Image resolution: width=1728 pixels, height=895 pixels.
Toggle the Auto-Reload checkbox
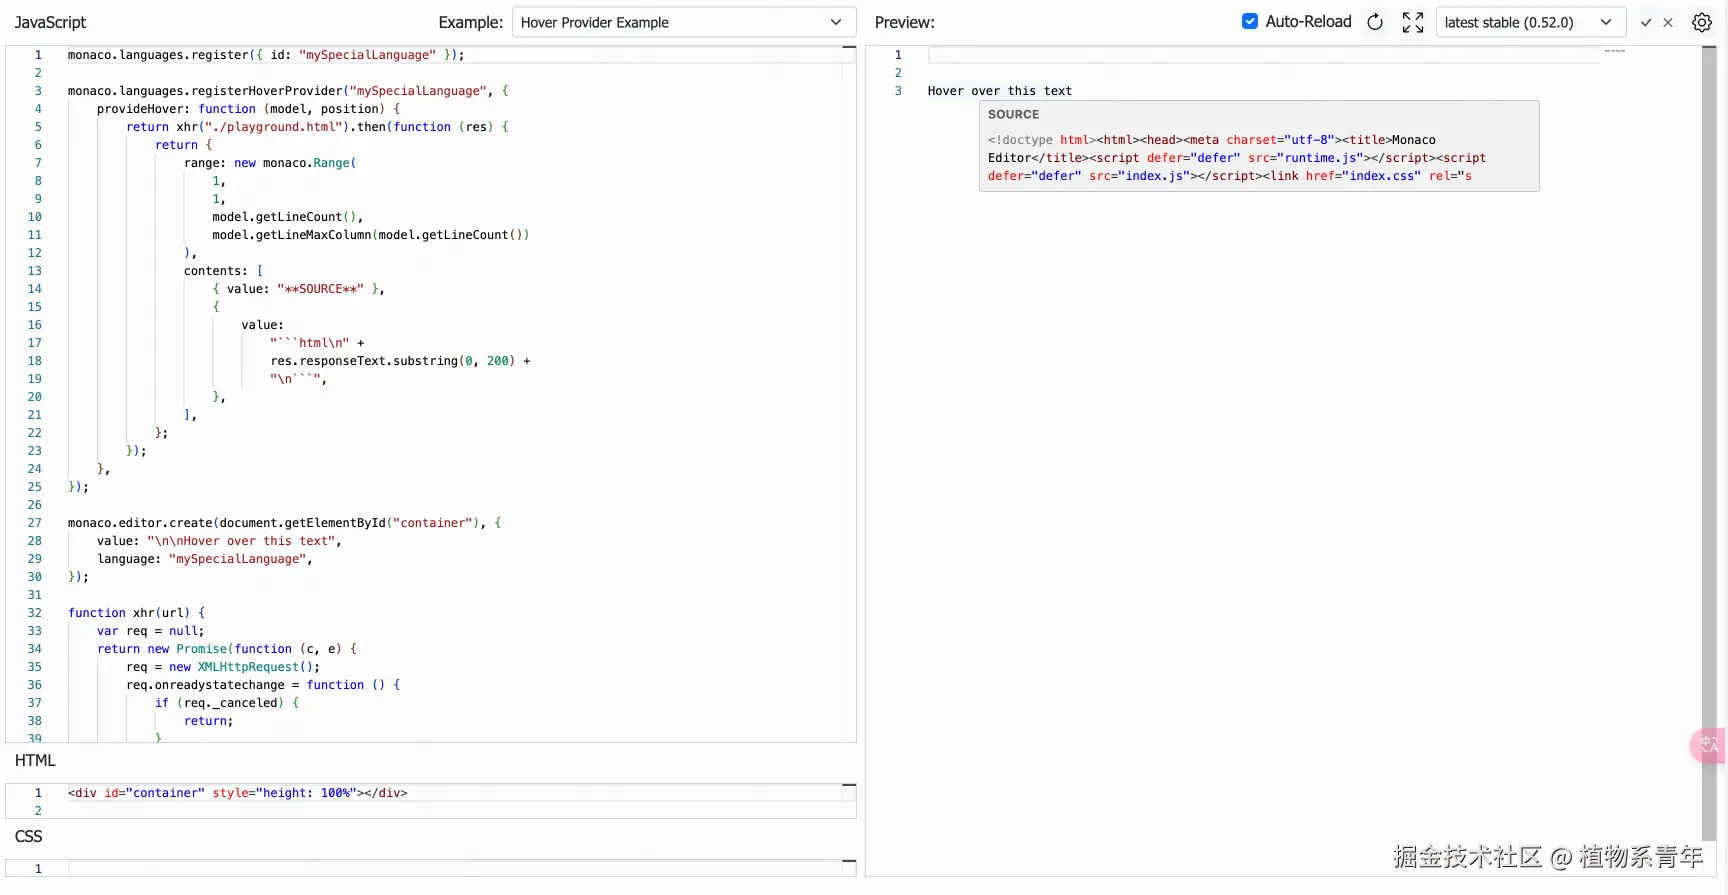point(1250,21)
